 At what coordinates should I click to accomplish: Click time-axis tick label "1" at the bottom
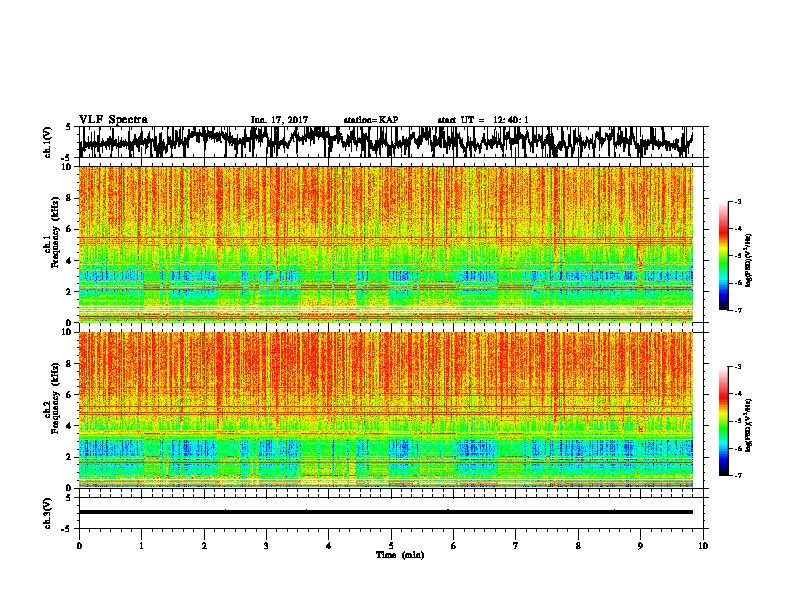[x=141, y=545]
